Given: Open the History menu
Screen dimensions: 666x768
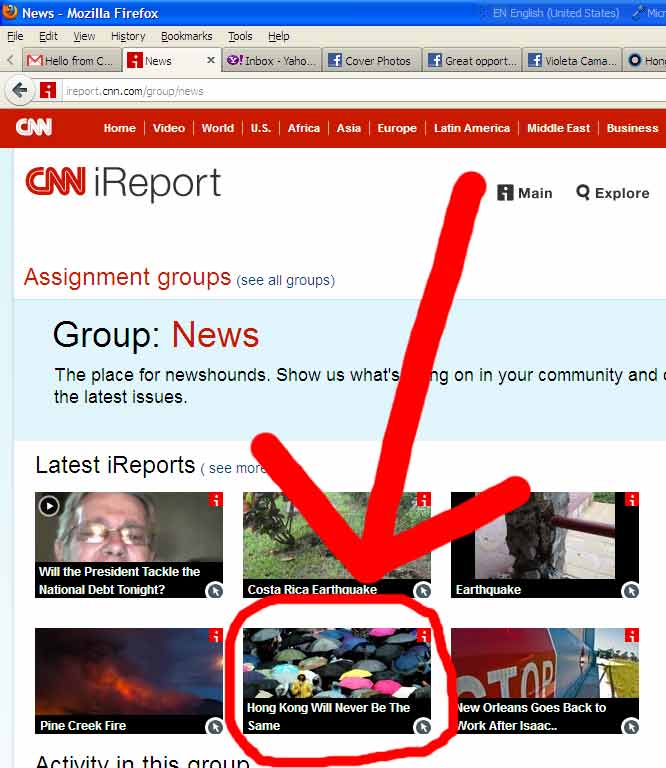Looking at the screenshot, I should 128,36.
